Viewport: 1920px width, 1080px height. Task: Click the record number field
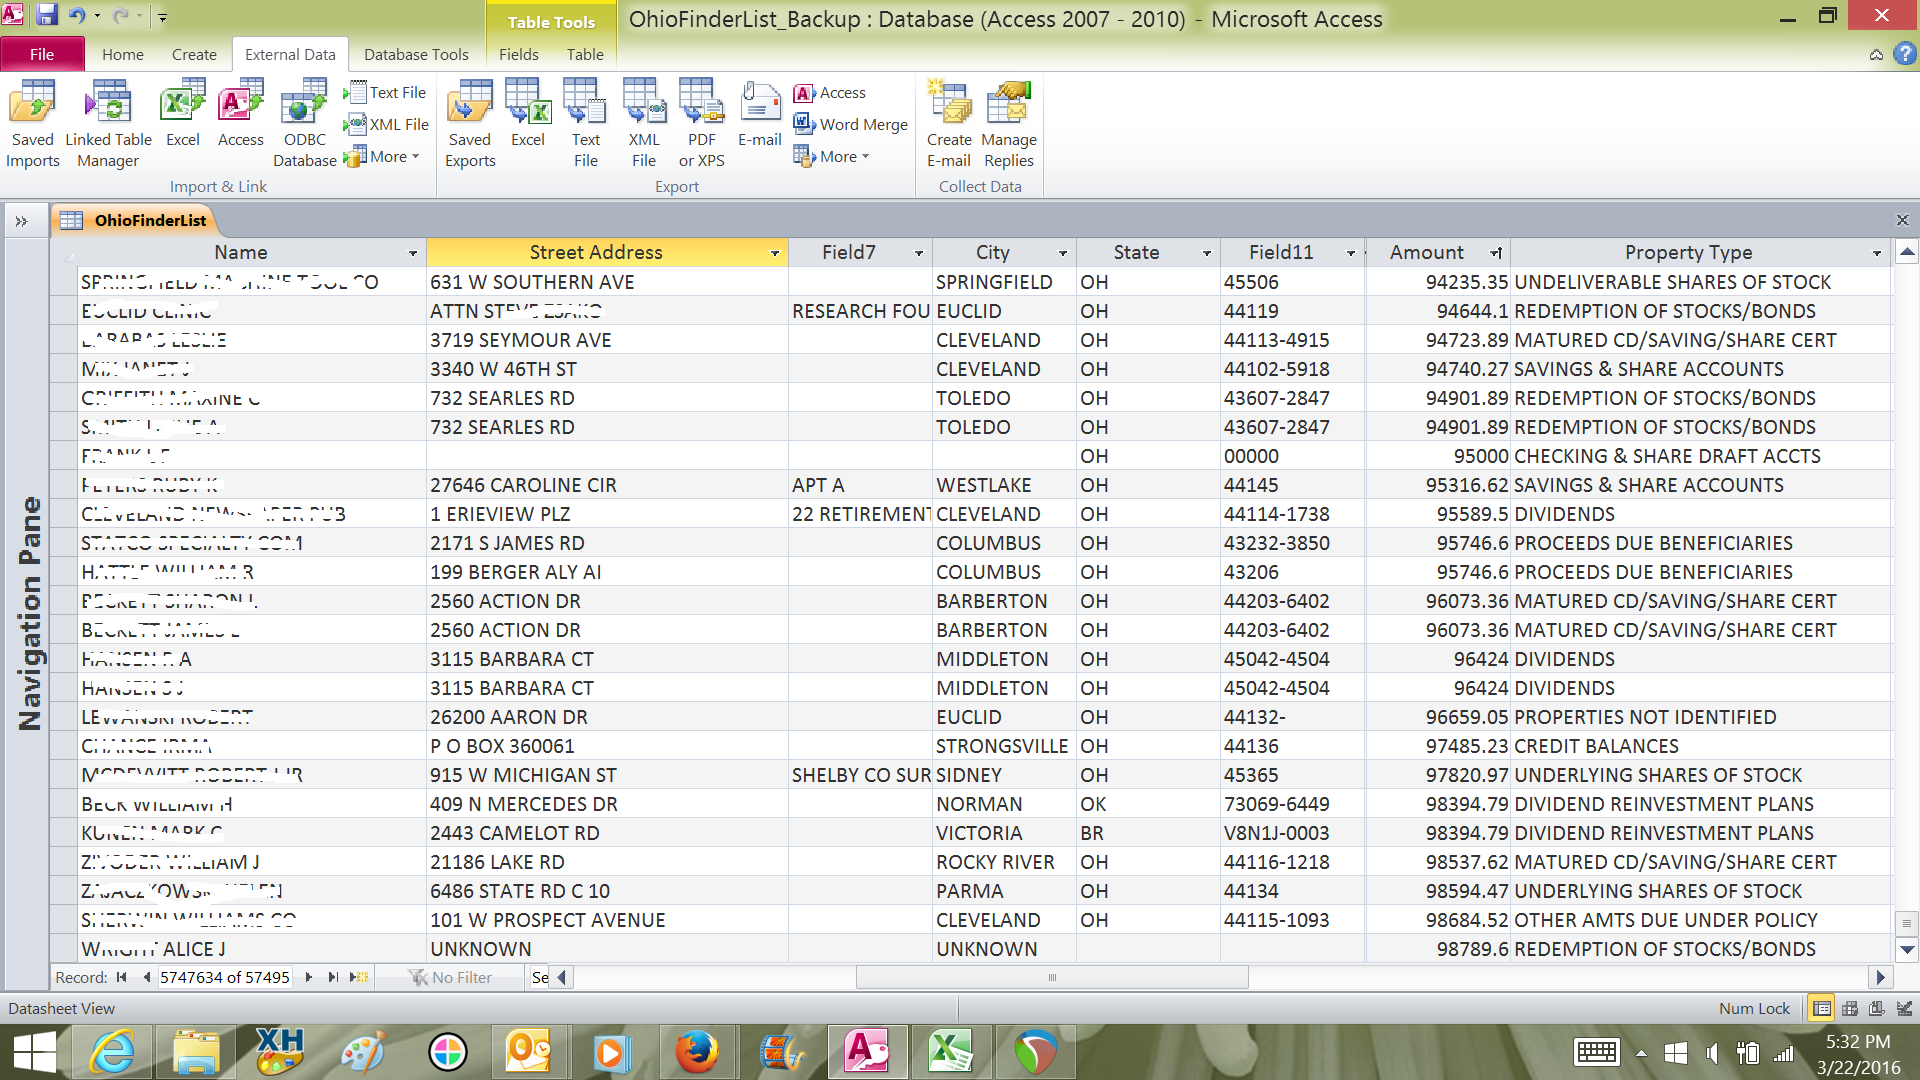tap(225, 977)
